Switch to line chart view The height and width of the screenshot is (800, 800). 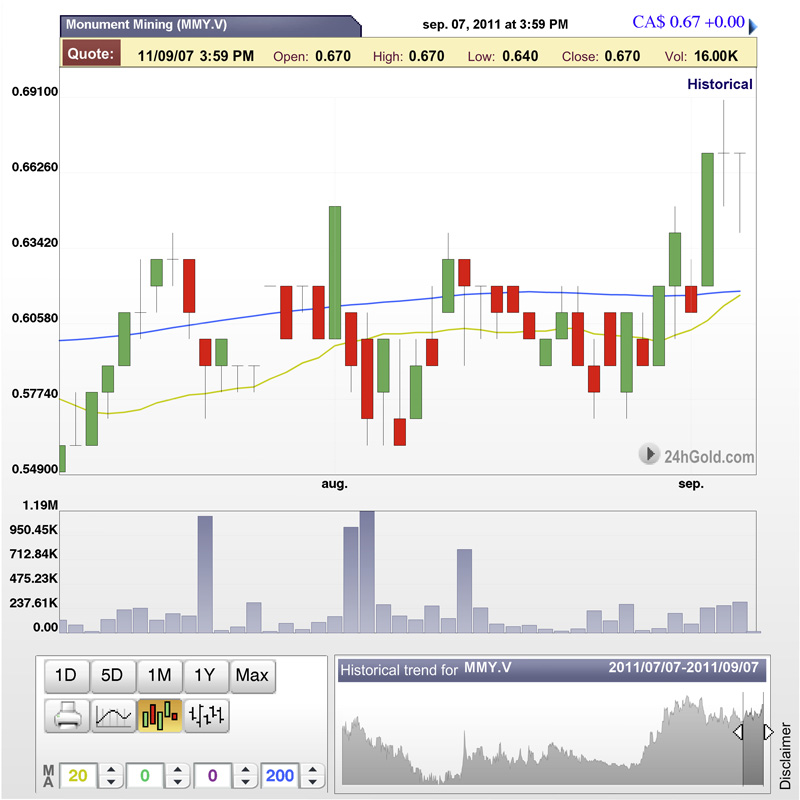113,715
